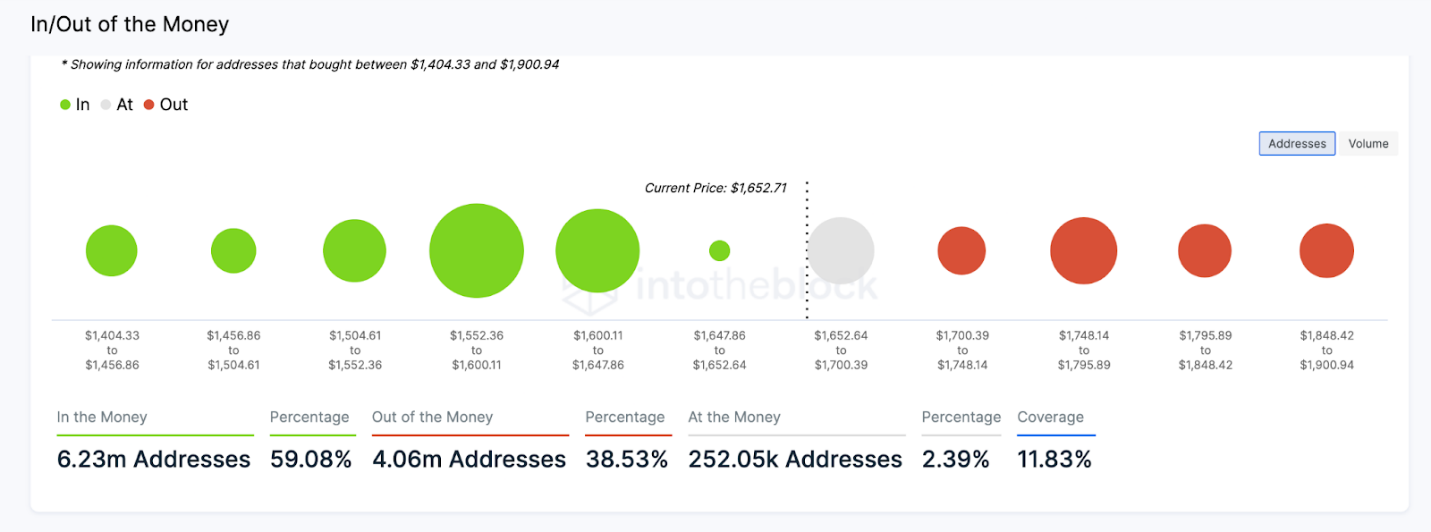Select the red bubble for $1,795.89 to $1,848.42

1204,251
